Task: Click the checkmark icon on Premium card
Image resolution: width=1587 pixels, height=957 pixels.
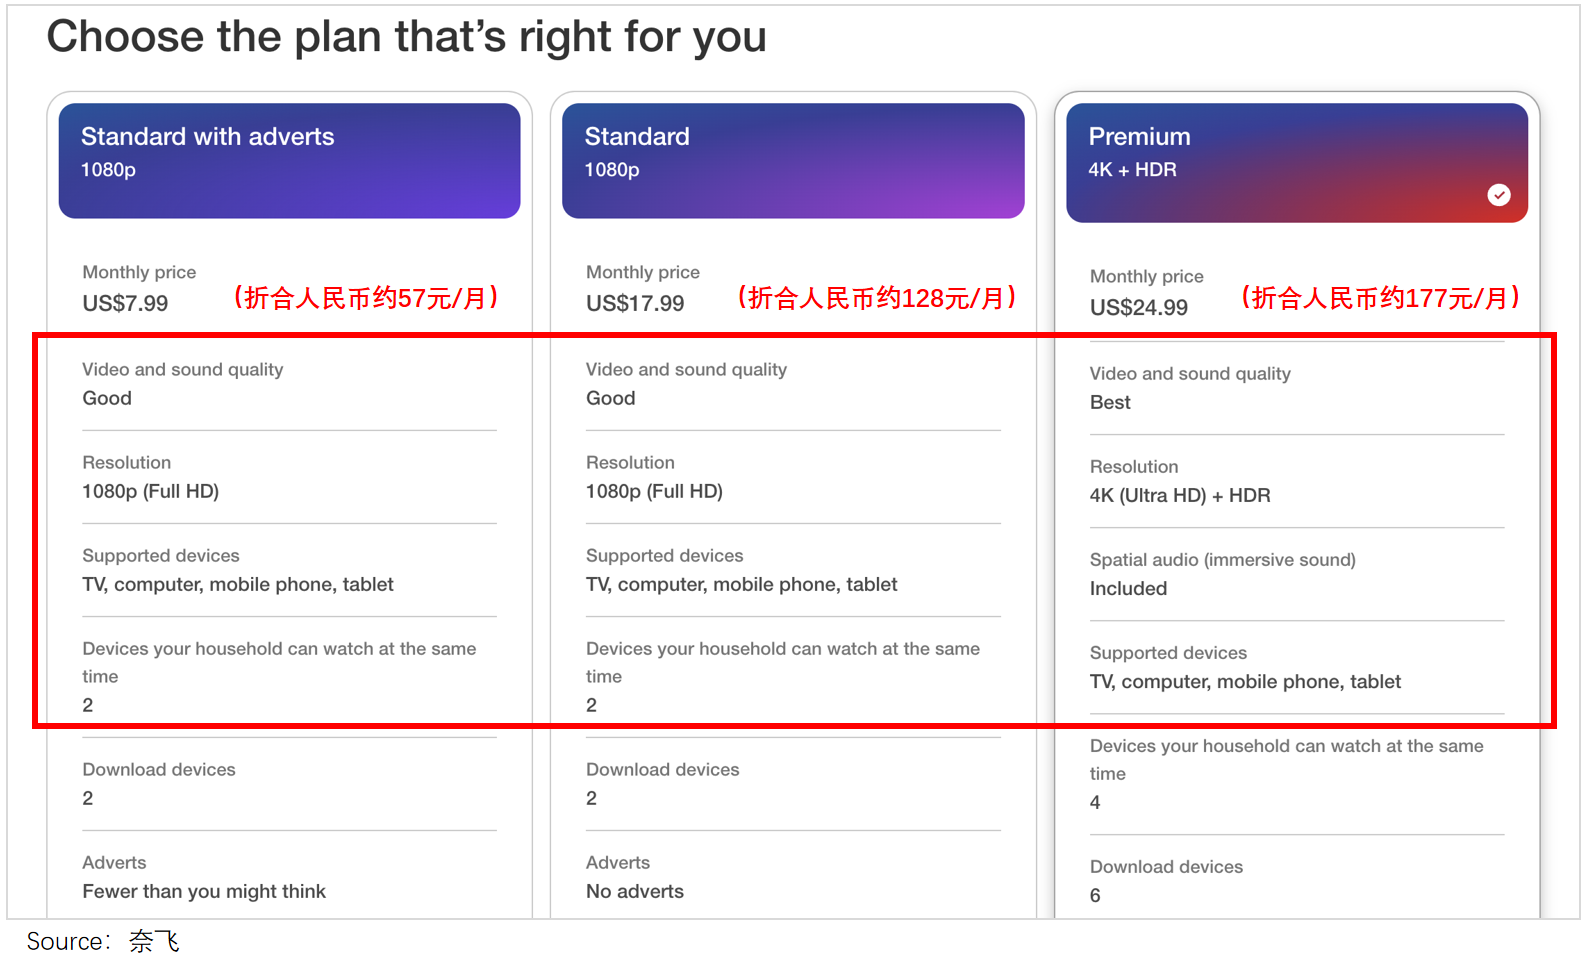Action: pos(1498,195)
